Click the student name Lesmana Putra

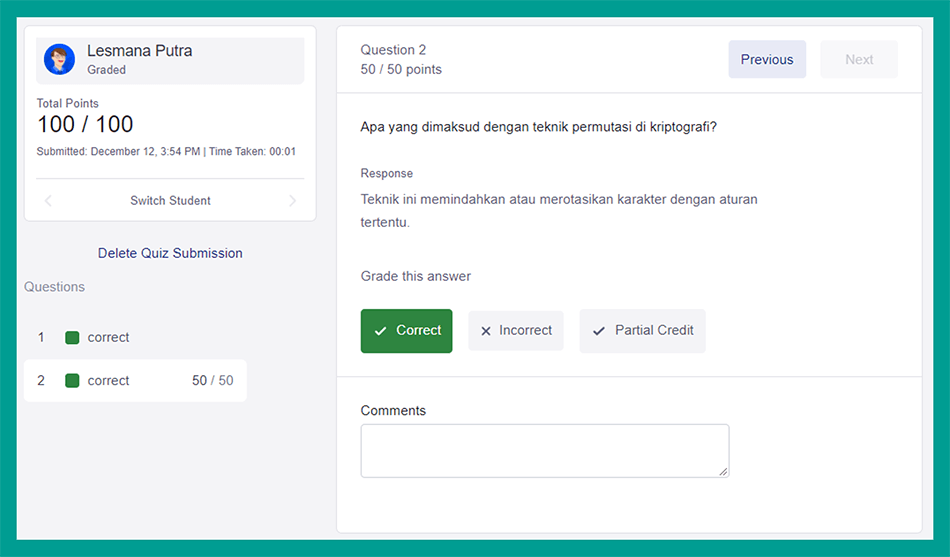(x=139, y=51)
